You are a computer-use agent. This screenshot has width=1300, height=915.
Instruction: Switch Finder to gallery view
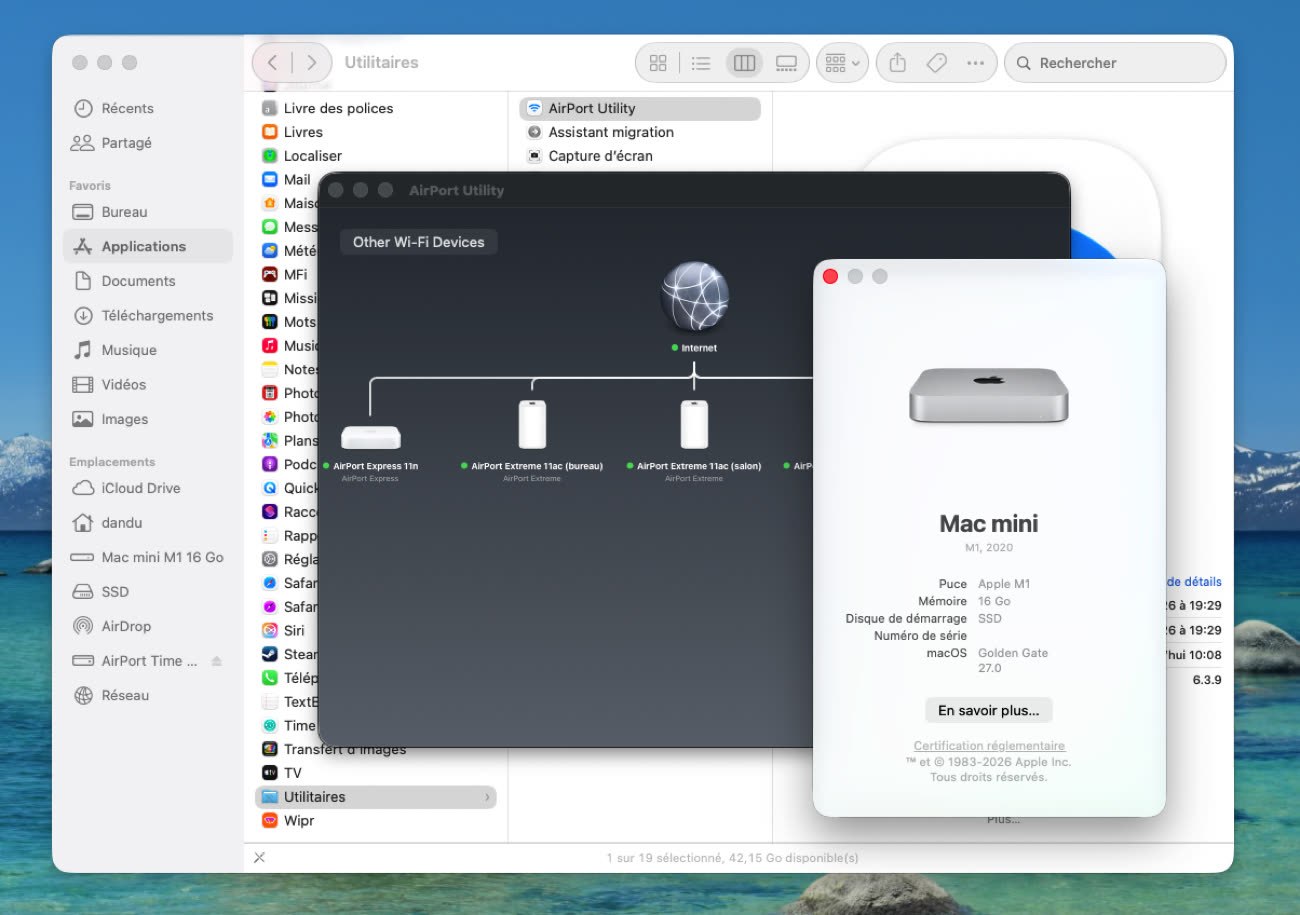(x=787, y=63)
